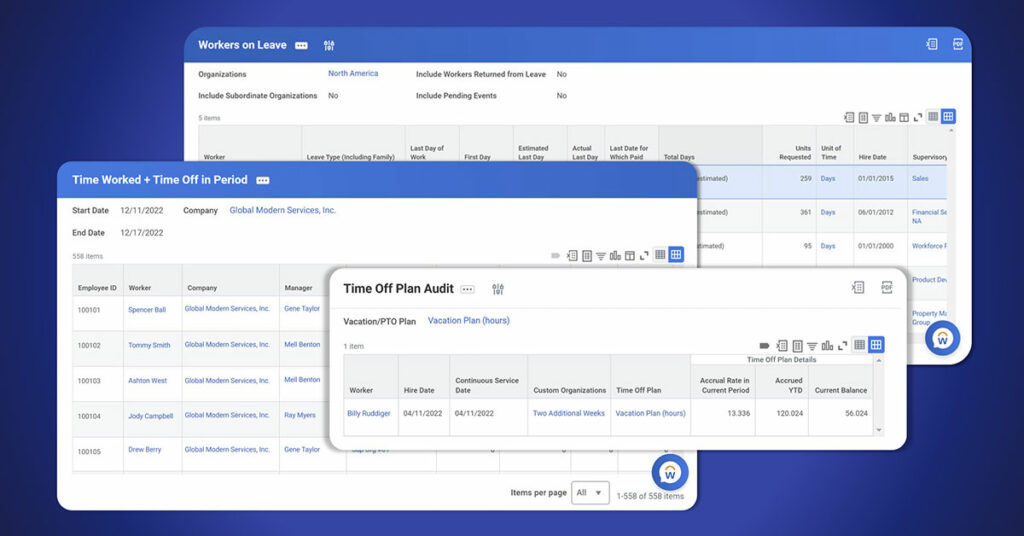Select Accrued YTD value 120.024
The width and height of the screenshot is (1024, 536).
(789, 413)
